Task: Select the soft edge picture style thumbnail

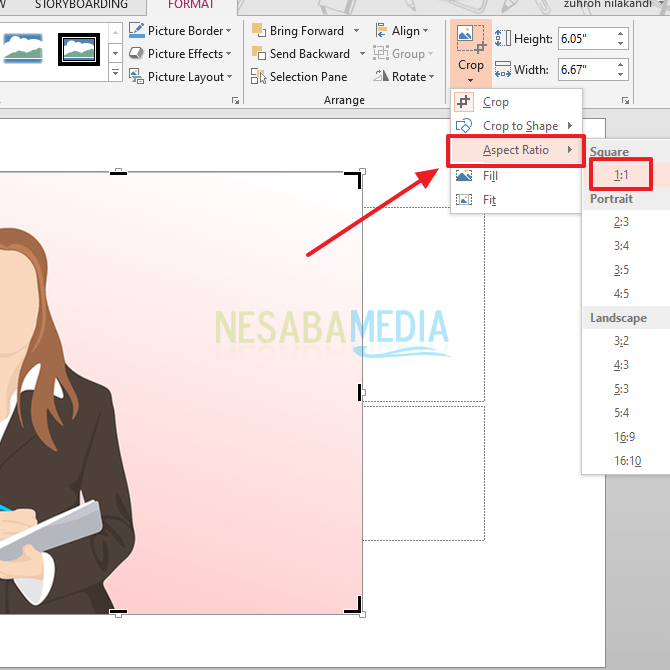Action: (23, 49)
